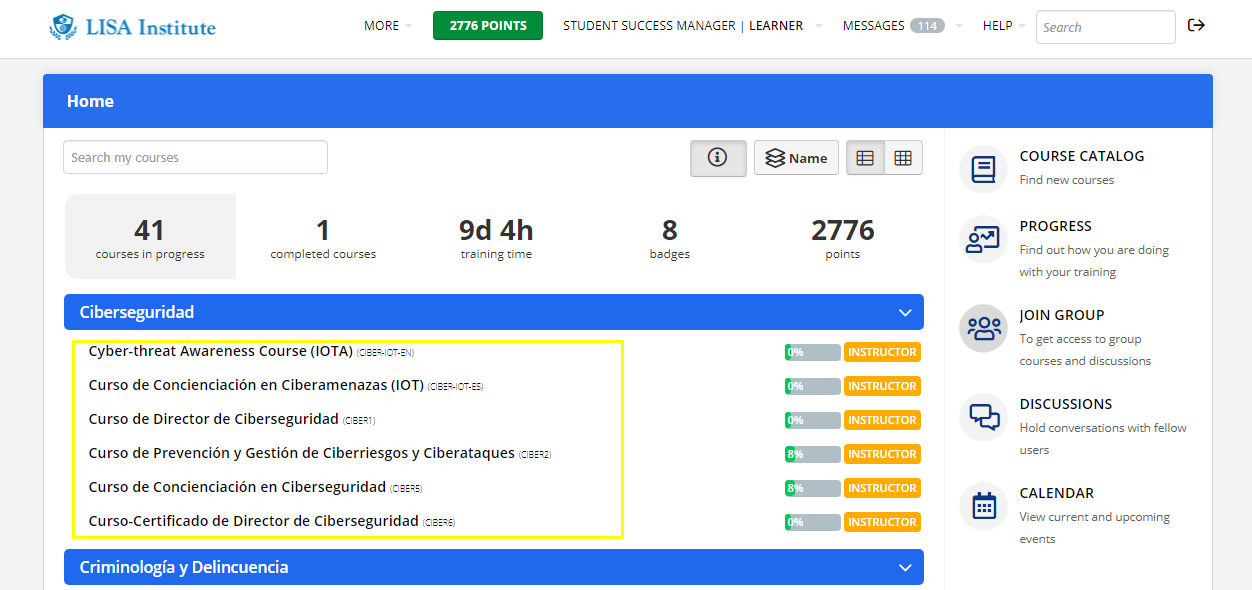Open the Calendar icon
Screen dimensions: 1252x590
[x=984, y=506]
